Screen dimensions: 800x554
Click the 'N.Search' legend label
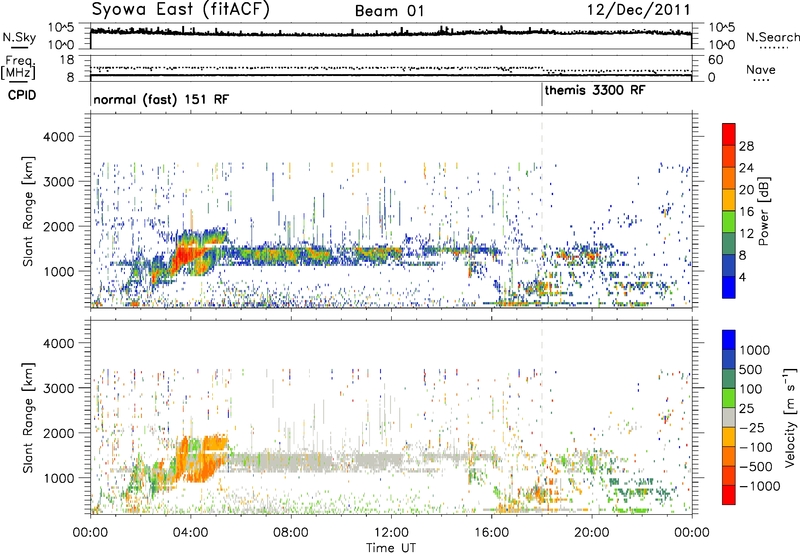coord(772,37)
